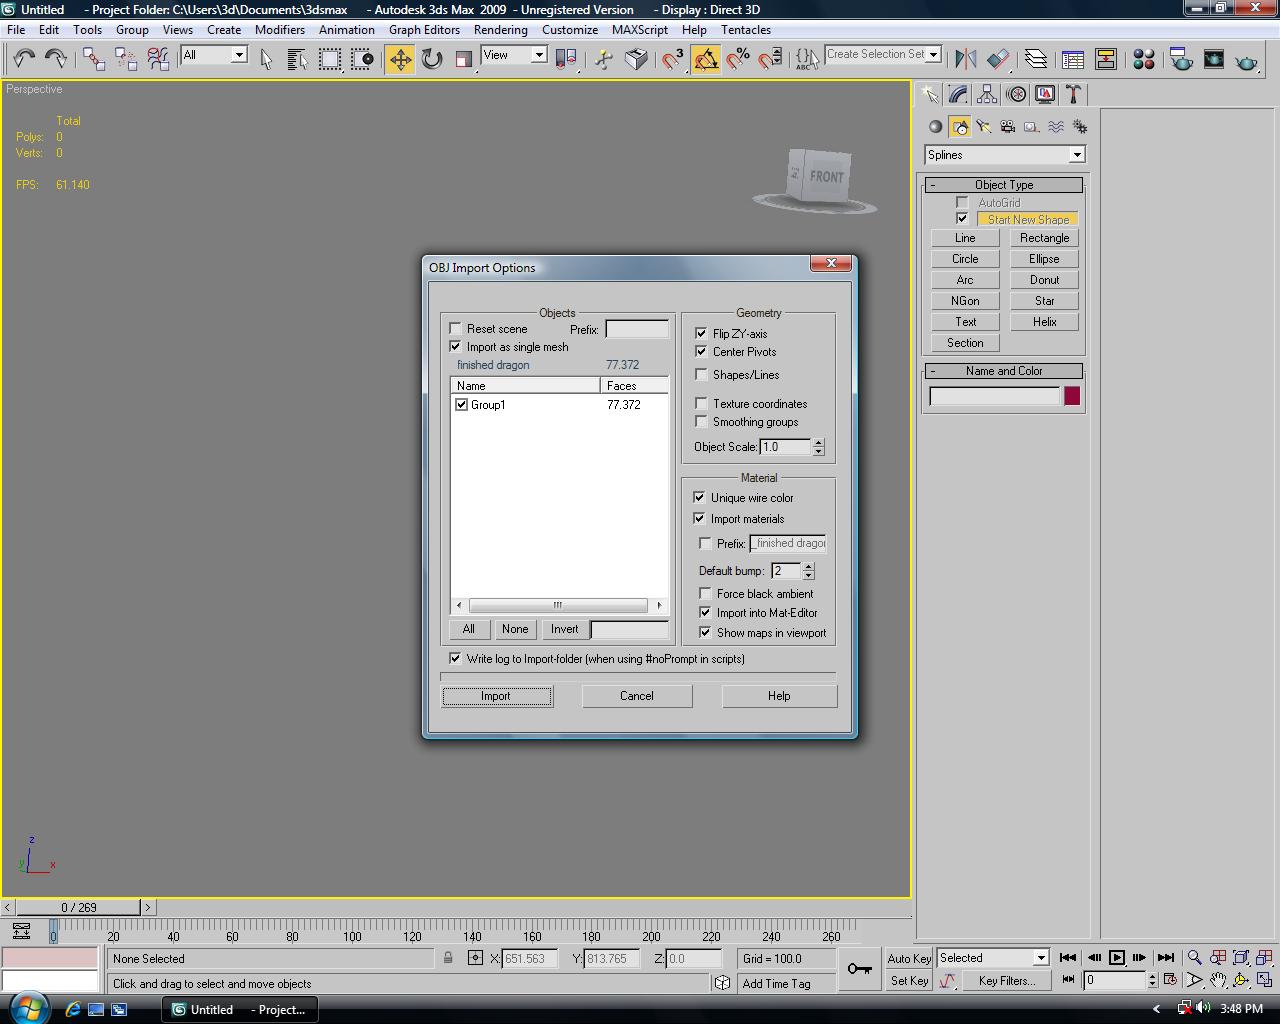Viewport: 1280px width, 1024px height.
Task: Click the Undo arrow icon
Action: [x=24, y=60]
